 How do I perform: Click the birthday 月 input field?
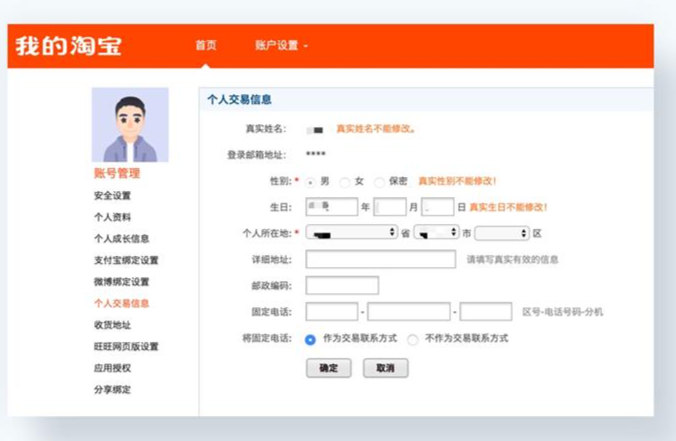pos(390,207)
